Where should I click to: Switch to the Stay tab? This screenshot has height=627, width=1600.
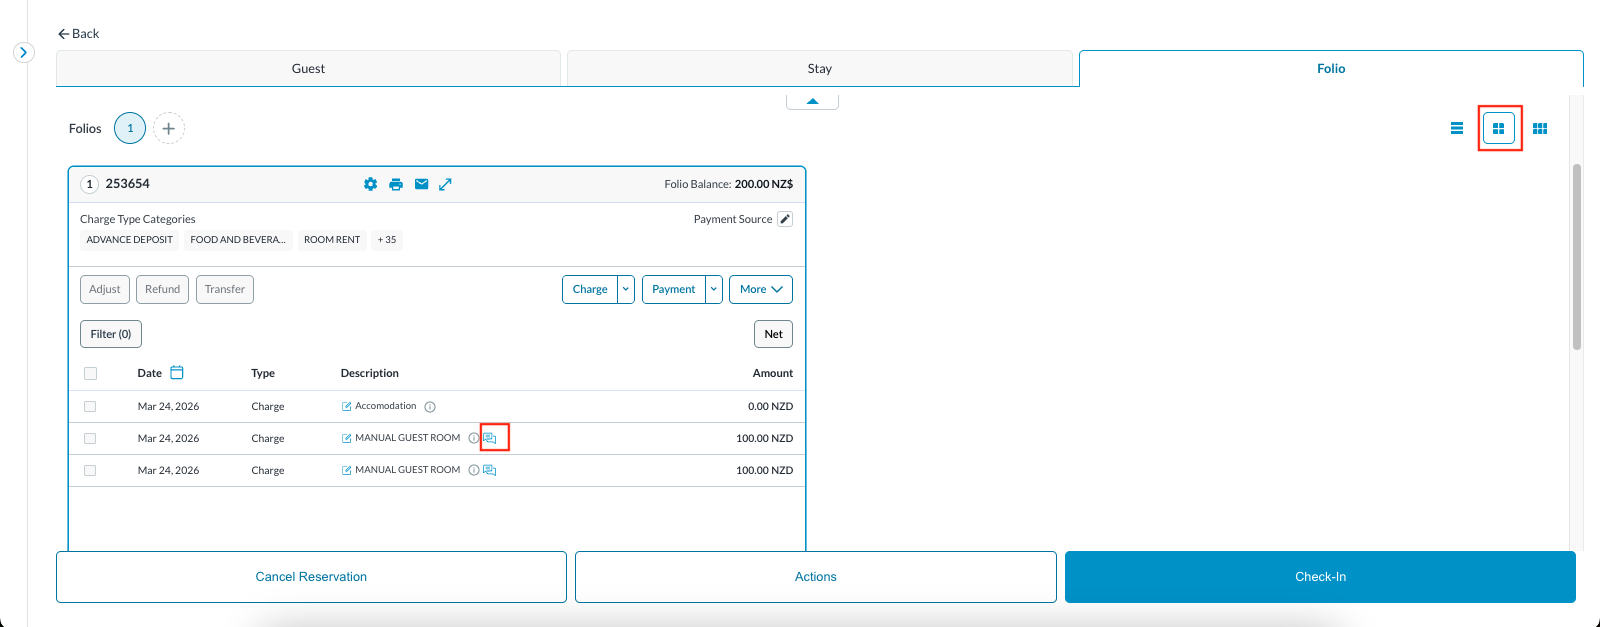point(819,69)
